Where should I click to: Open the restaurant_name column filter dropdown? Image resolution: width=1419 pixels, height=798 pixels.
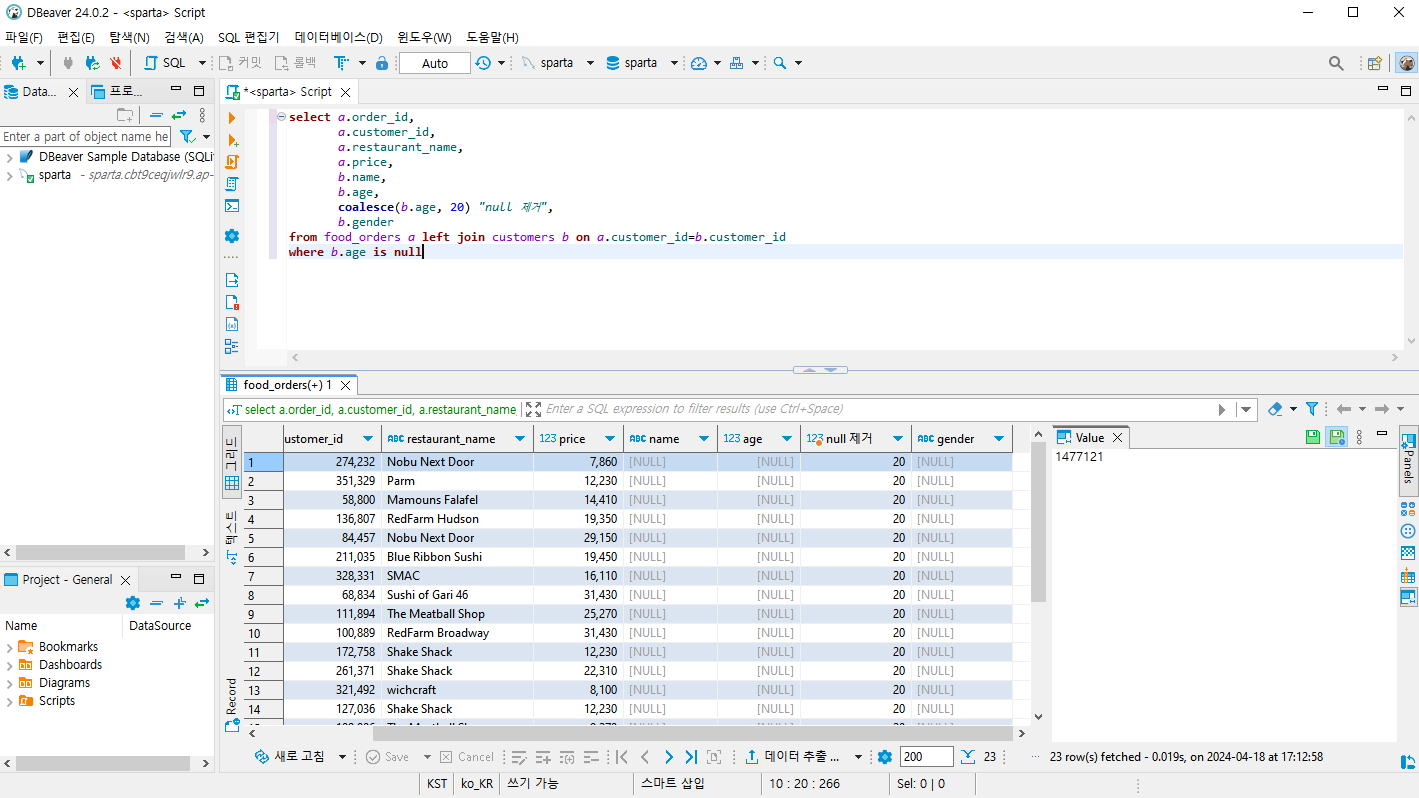520,439
